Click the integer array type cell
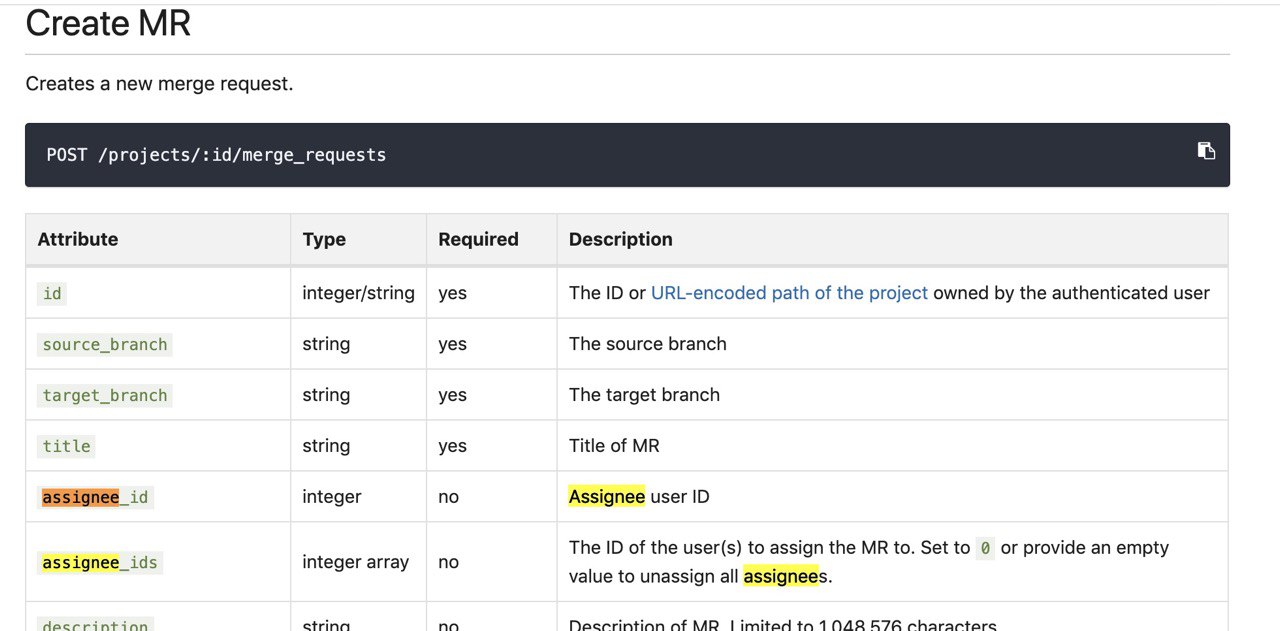The width and height of the screenshot is (1280, 631). (x=355, y=562)
